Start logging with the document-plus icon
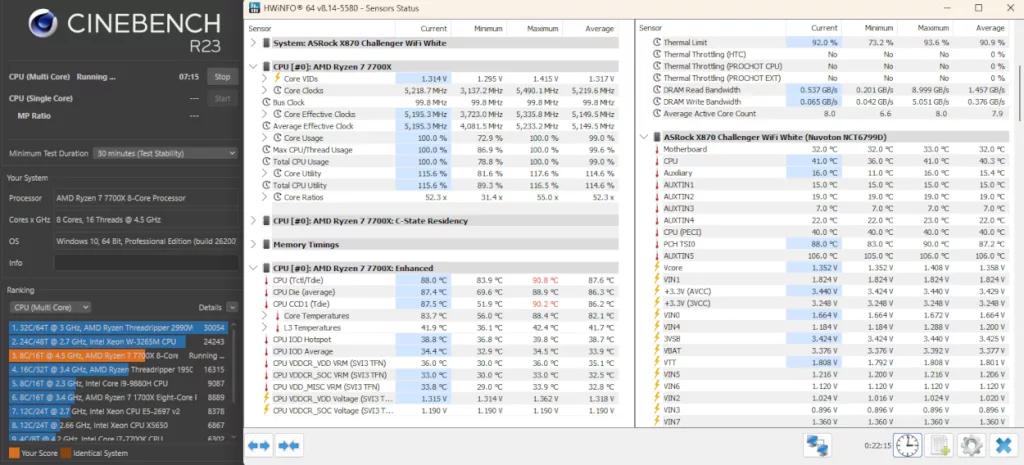The image size is (1024, 465). tap(940, 446)
